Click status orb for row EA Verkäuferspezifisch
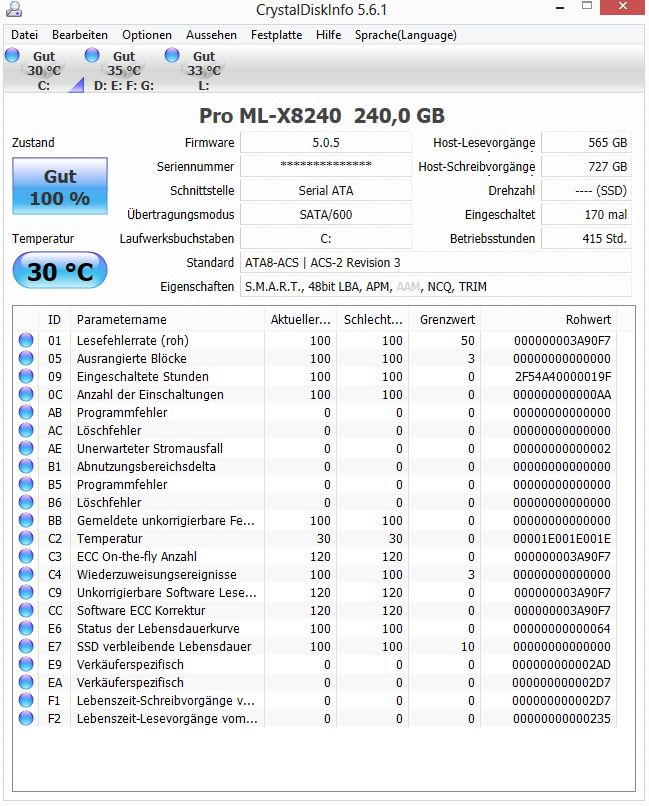Screen dimensions: 649x806 click(26, 682)
